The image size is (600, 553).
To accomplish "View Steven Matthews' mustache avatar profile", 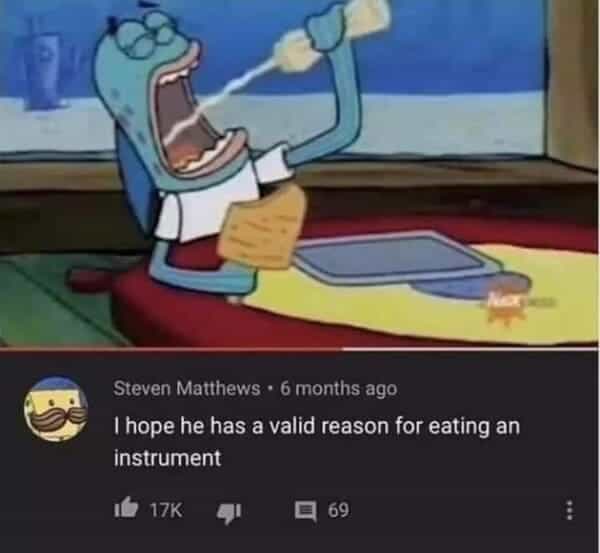I will click(56, 409).
